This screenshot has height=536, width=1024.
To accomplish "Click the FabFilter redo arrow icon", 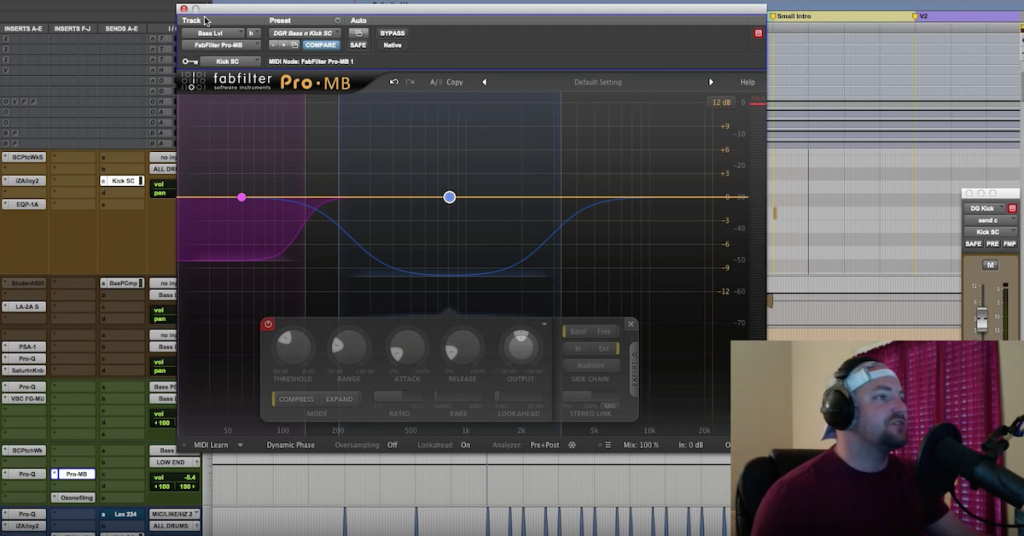I will (410, 82).
